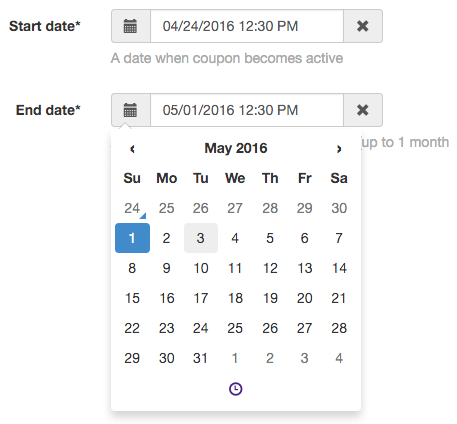This screenshot has width=457, height=424.
Task: Pick April 24 marked as today
Action: pos(132,208)
